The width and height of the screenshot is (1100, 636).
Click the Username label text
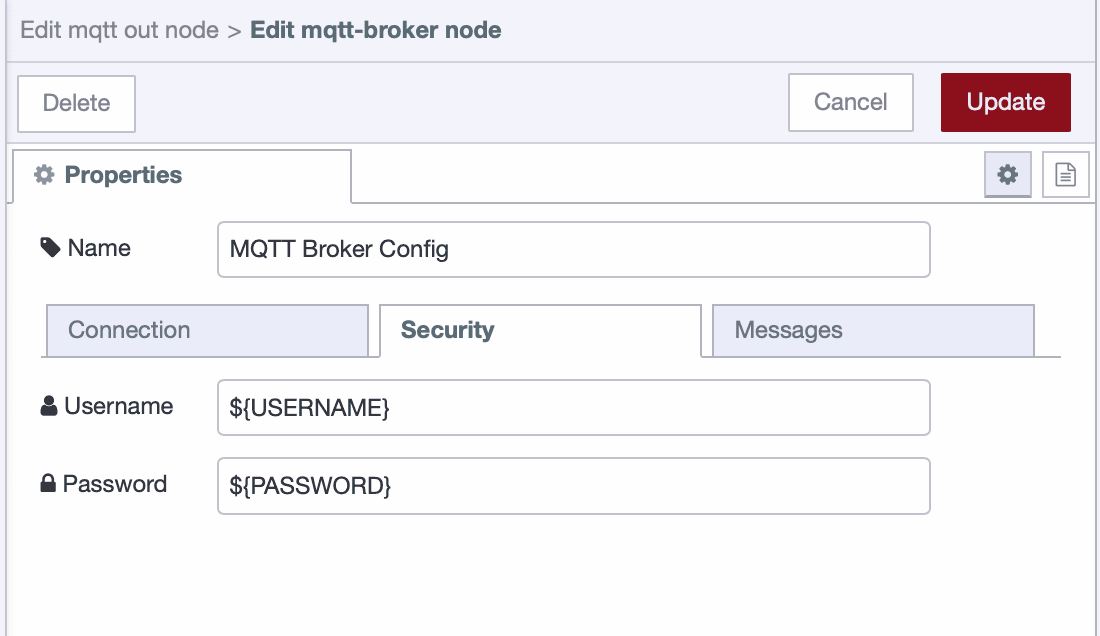tap(119, 406)
